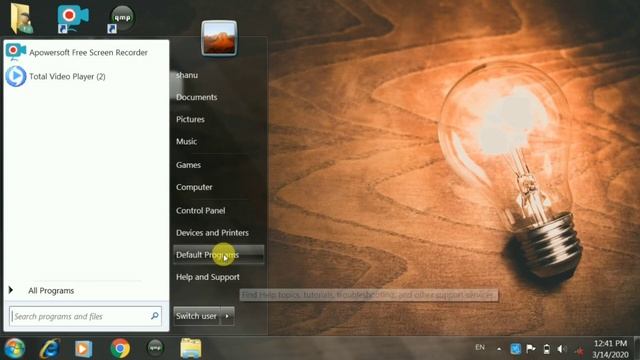This screenshot has height=360, width=640.
Task: Open the clock showing 12:41 PM
Action: pyautogui.click(x=610, y=349)
